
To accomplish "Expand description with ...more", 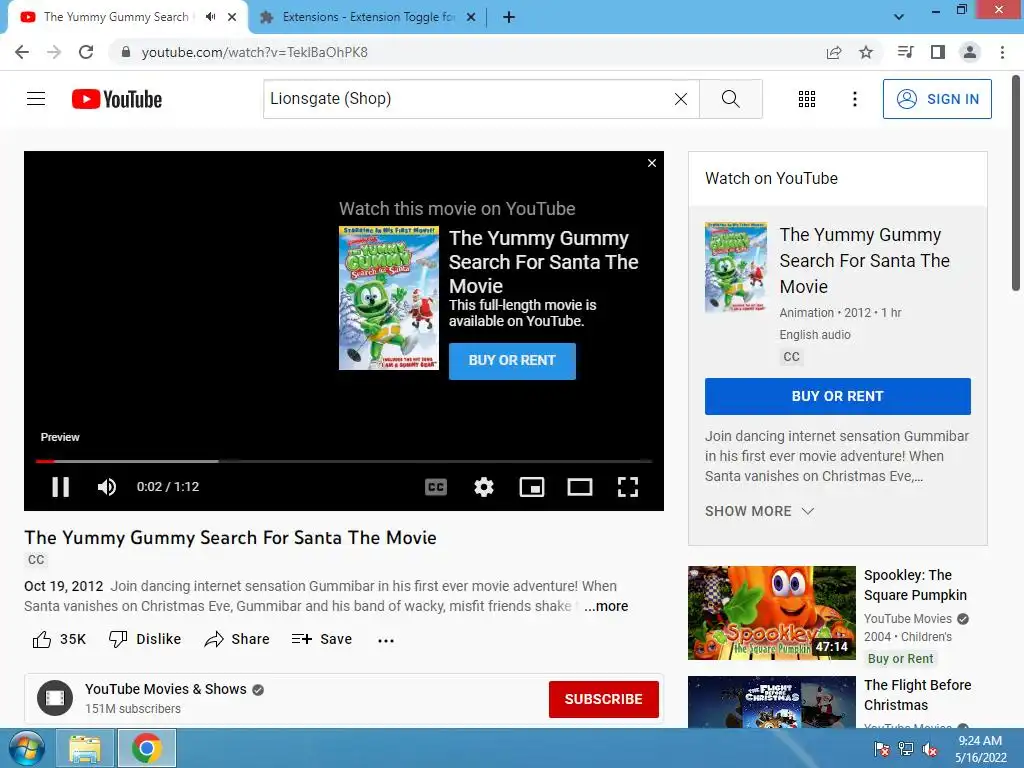I will [606, 606].
